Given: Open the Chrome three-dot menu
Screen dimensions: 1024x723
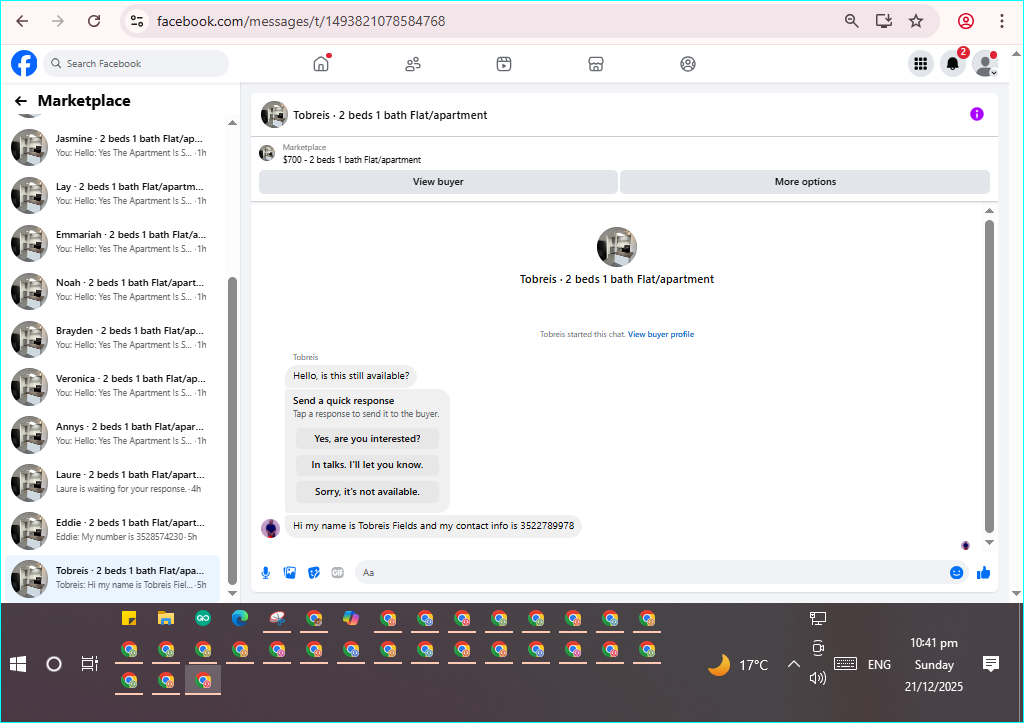Looking at the screenshot, I should [1002, 21].
